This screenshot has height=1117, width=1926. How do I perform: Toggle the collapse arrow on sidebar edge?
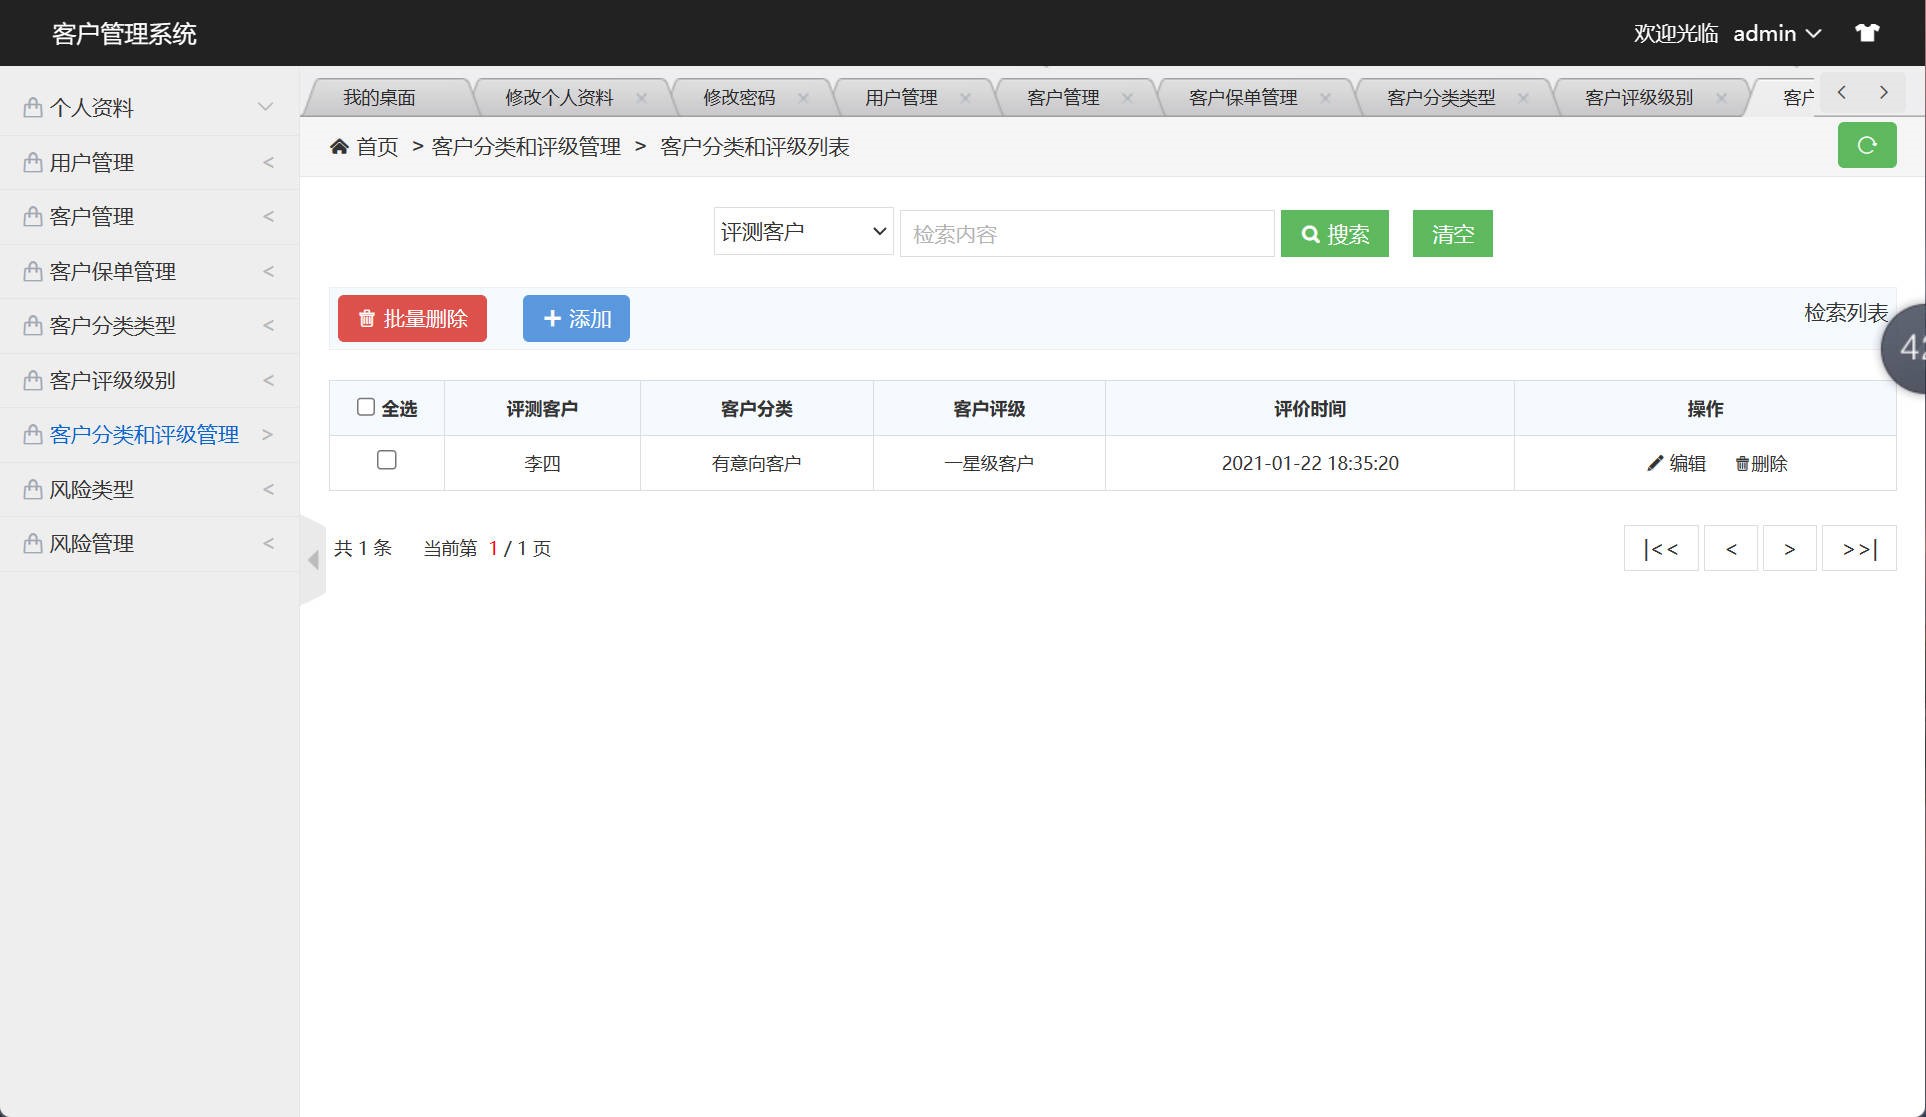click(313, 561)
